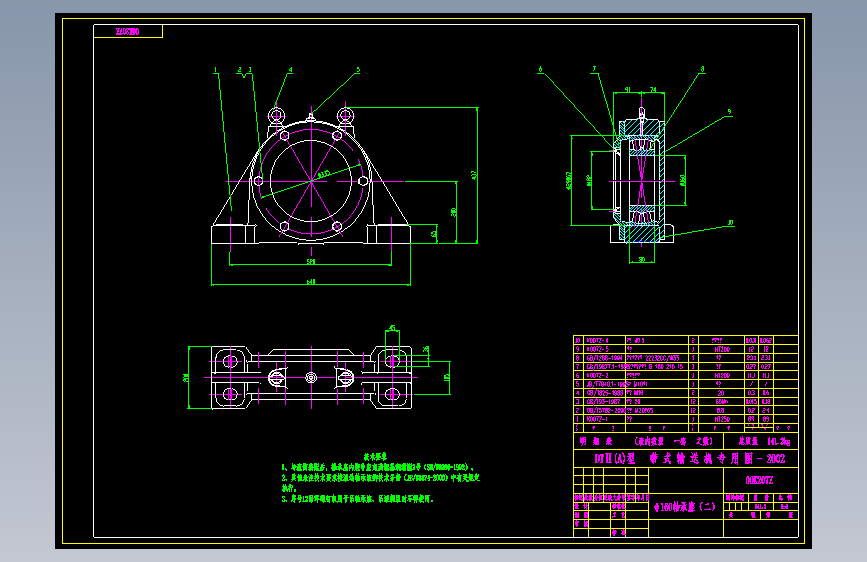Viewport: 867px width, 562px height.
Task: Click part callout number 9 in section view
Action: point(729,112)
